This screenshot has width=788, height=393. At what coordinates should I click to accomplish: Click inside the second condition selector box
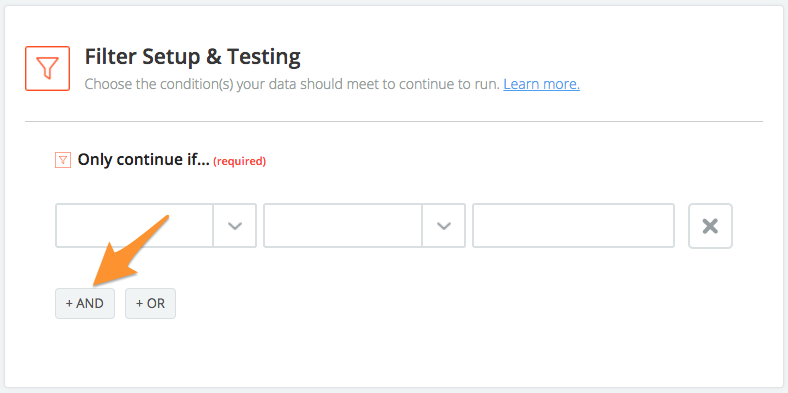coord(343,226)
